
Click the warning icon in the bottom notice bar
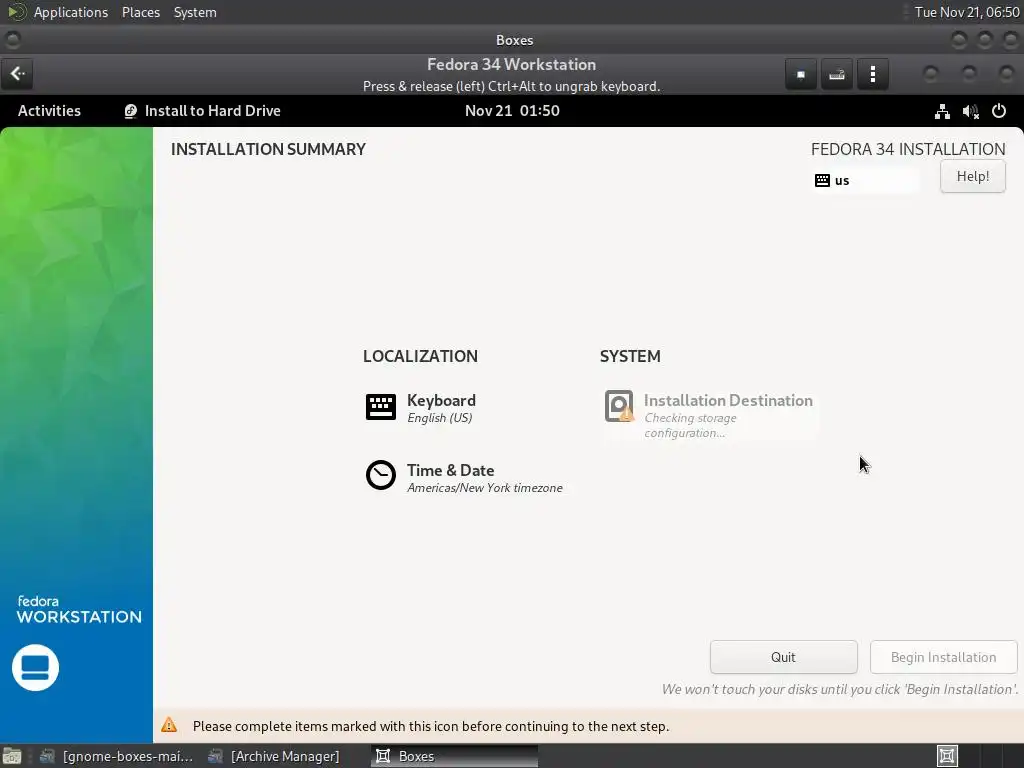coord(169,725)
